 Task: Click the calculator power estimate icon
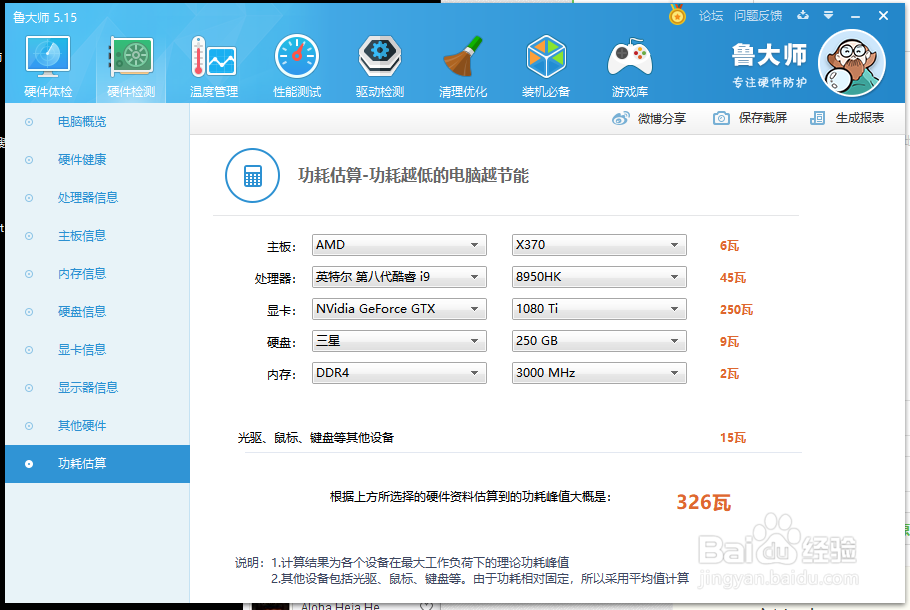[252, 175]
